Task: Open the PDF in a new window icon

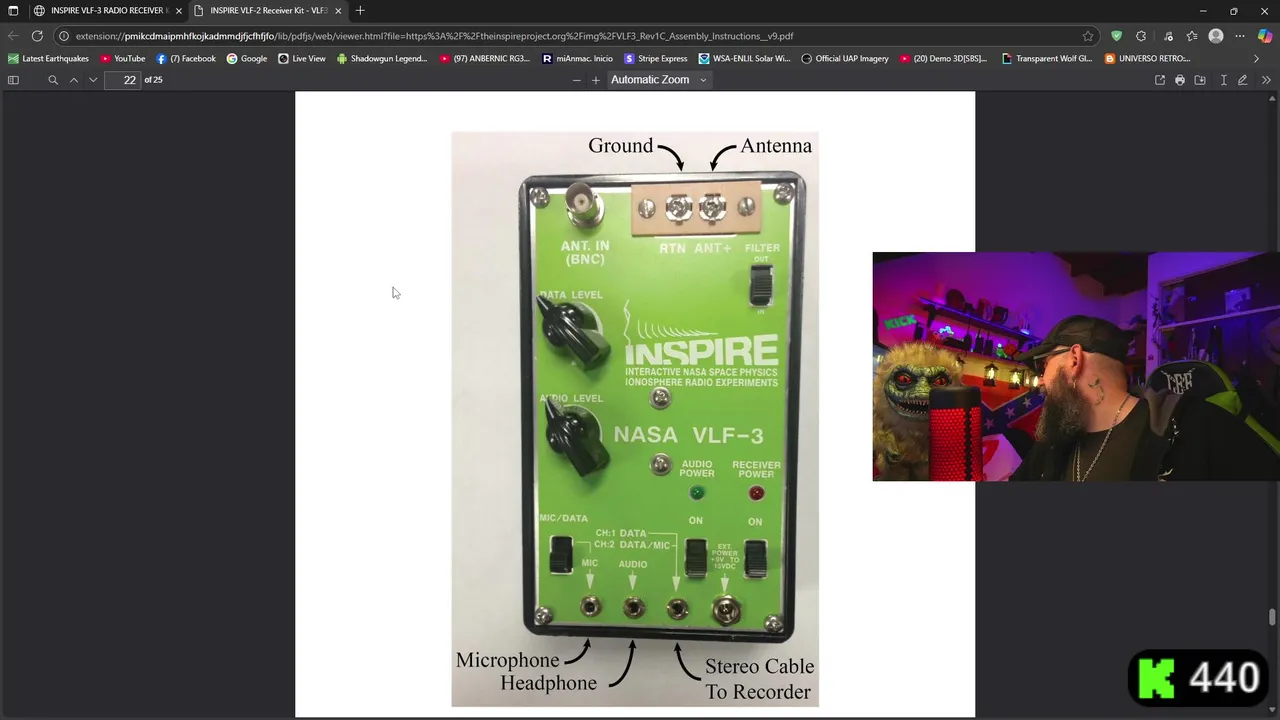Action: [x=1160, y=80]
